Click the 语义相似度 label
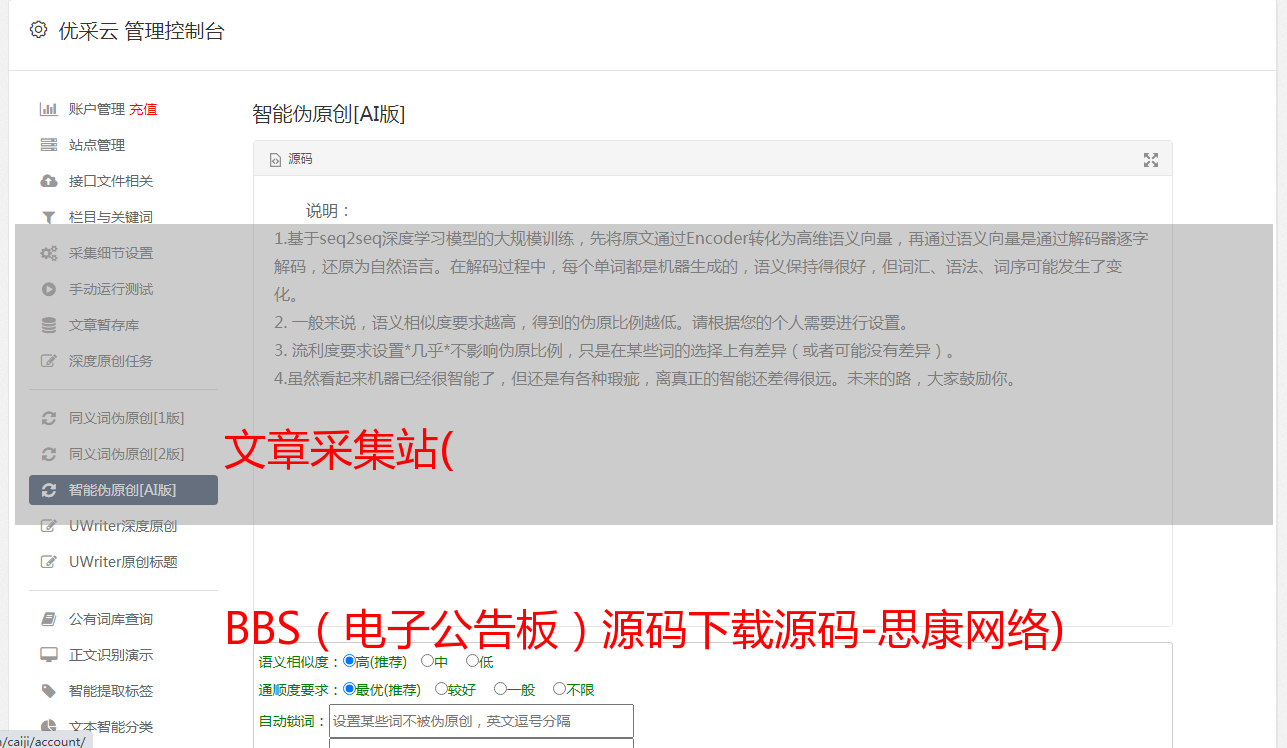The height and width of the screenshot is (748, 1287). [299, 661]
